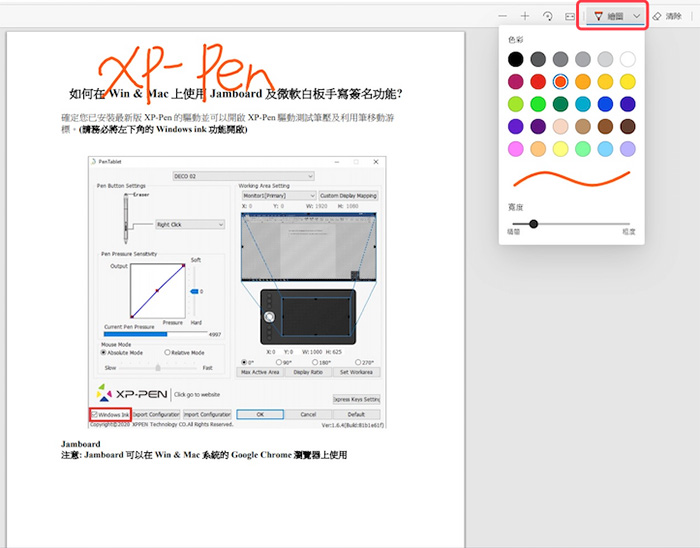Click the Max Active Area button
Image resolution: width=700 pixels, height=548 pixels.
click(260, 372)
